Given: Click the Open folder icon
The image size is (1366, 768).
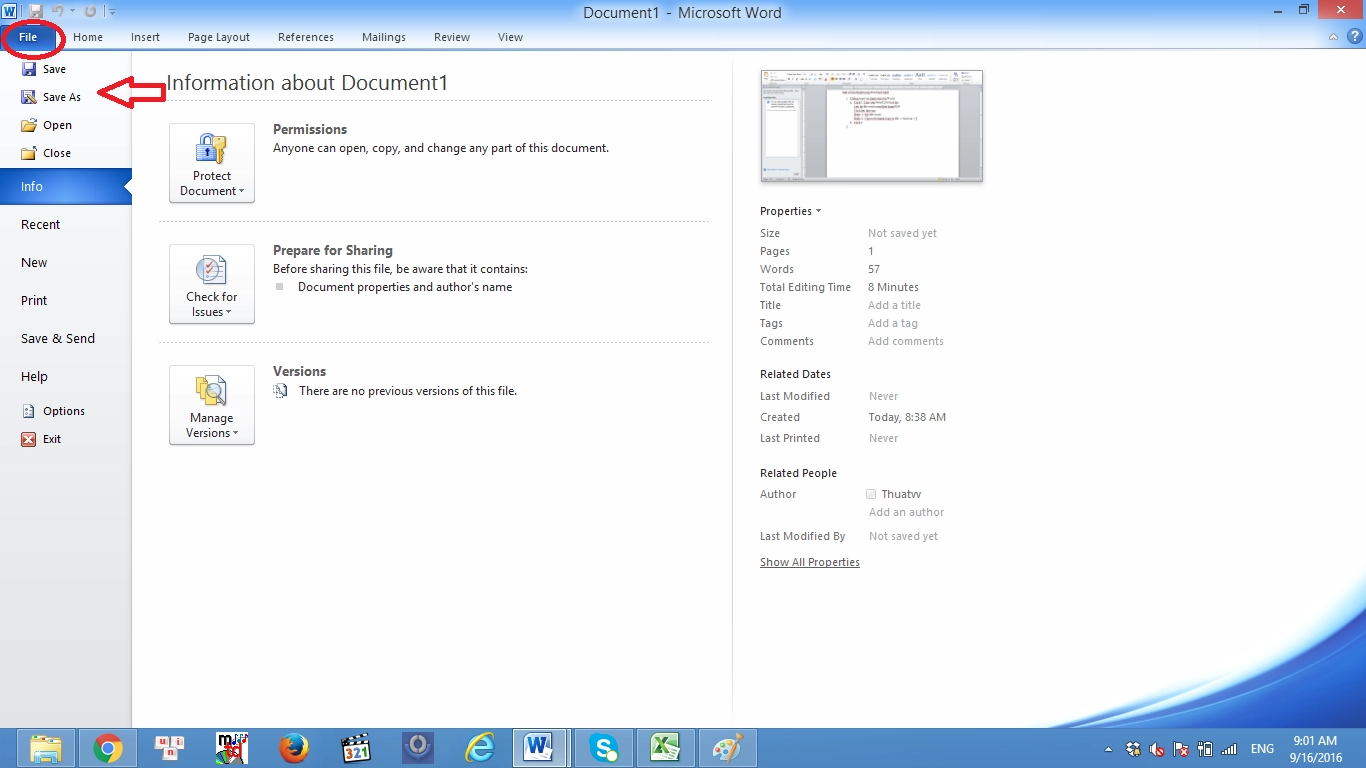Looking at the screenshot, I should point(29,125).
